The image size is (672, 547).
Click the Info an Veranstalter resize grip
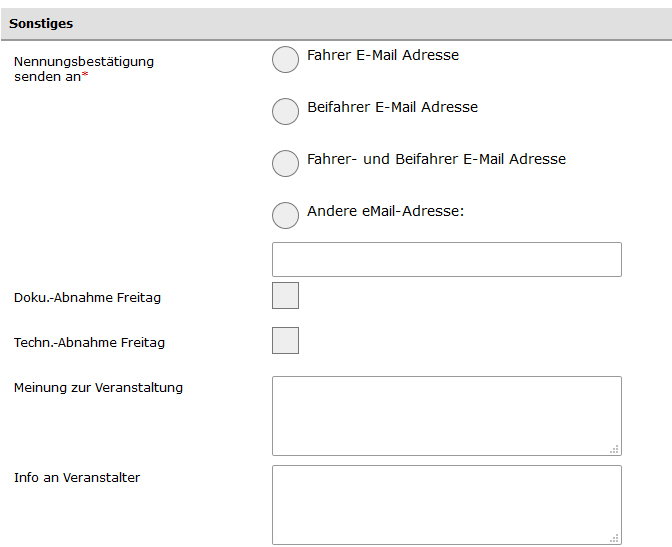pos(615,538)
